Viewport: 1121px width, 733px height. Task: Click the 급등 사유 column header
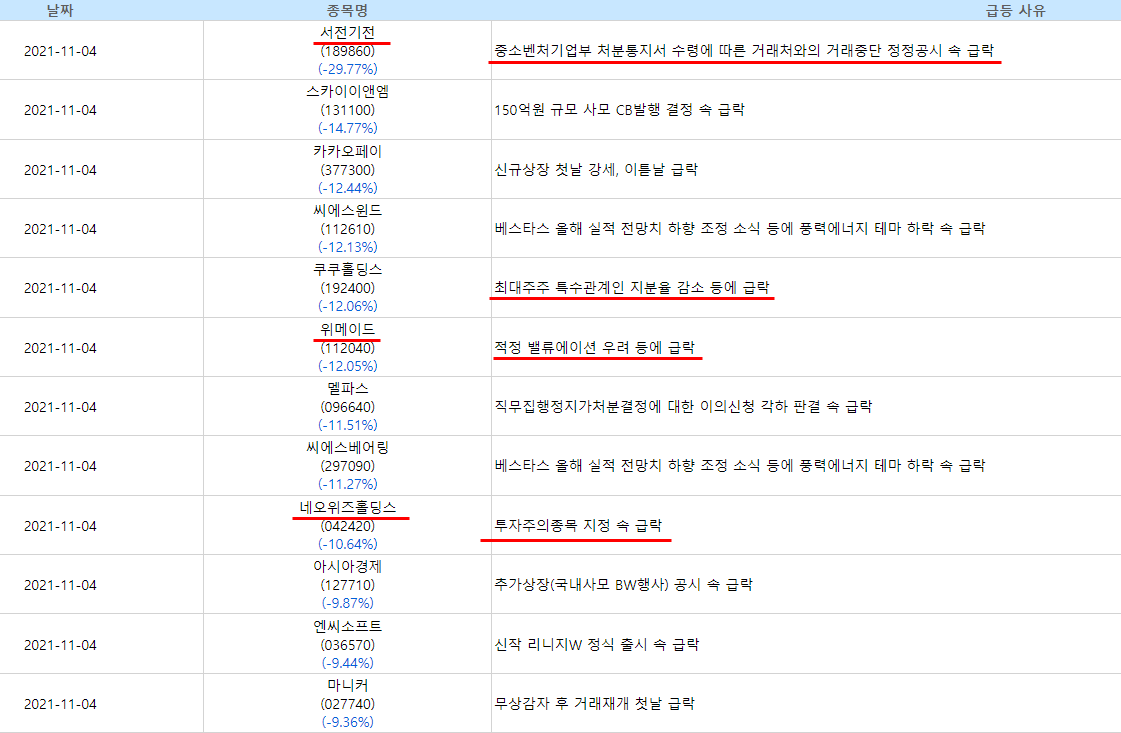point(1015,11)
